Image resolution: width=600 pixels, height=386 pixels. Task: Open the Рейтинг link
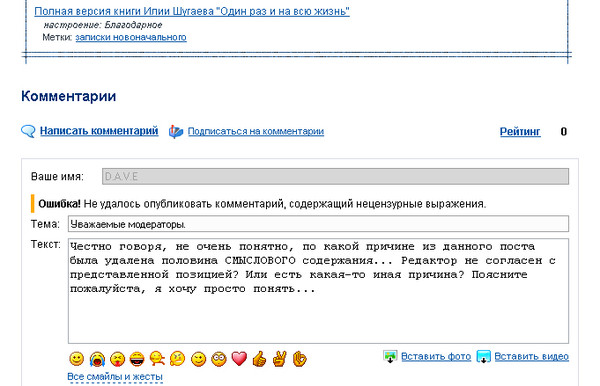[x=520, y=132]
